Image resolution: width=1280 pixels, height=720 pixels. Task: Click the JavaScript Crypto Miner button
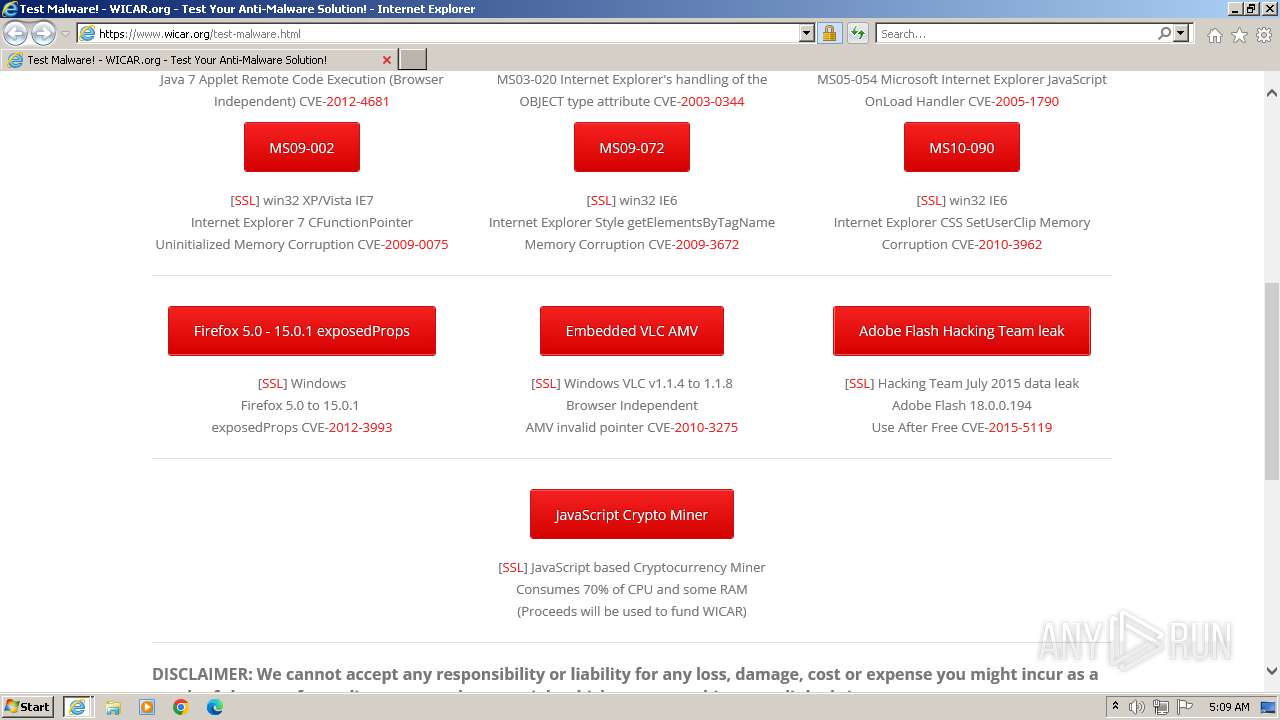[632, 514]
